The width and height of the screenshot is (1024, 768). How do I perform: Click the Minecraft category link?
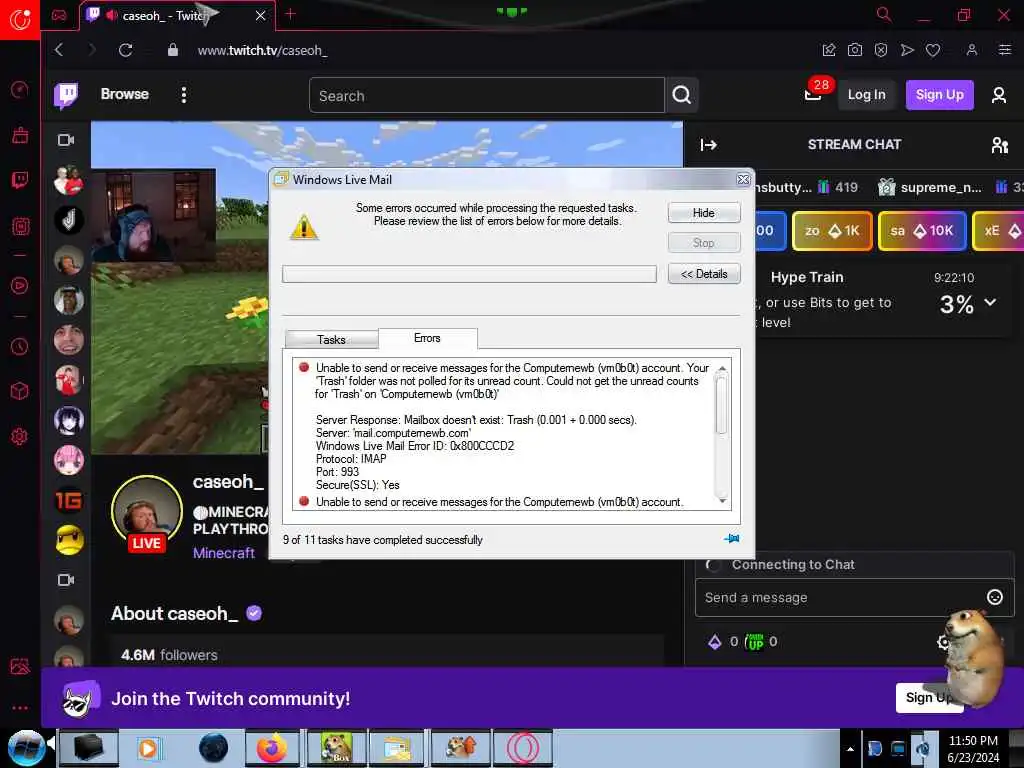[x=224, y=553]
